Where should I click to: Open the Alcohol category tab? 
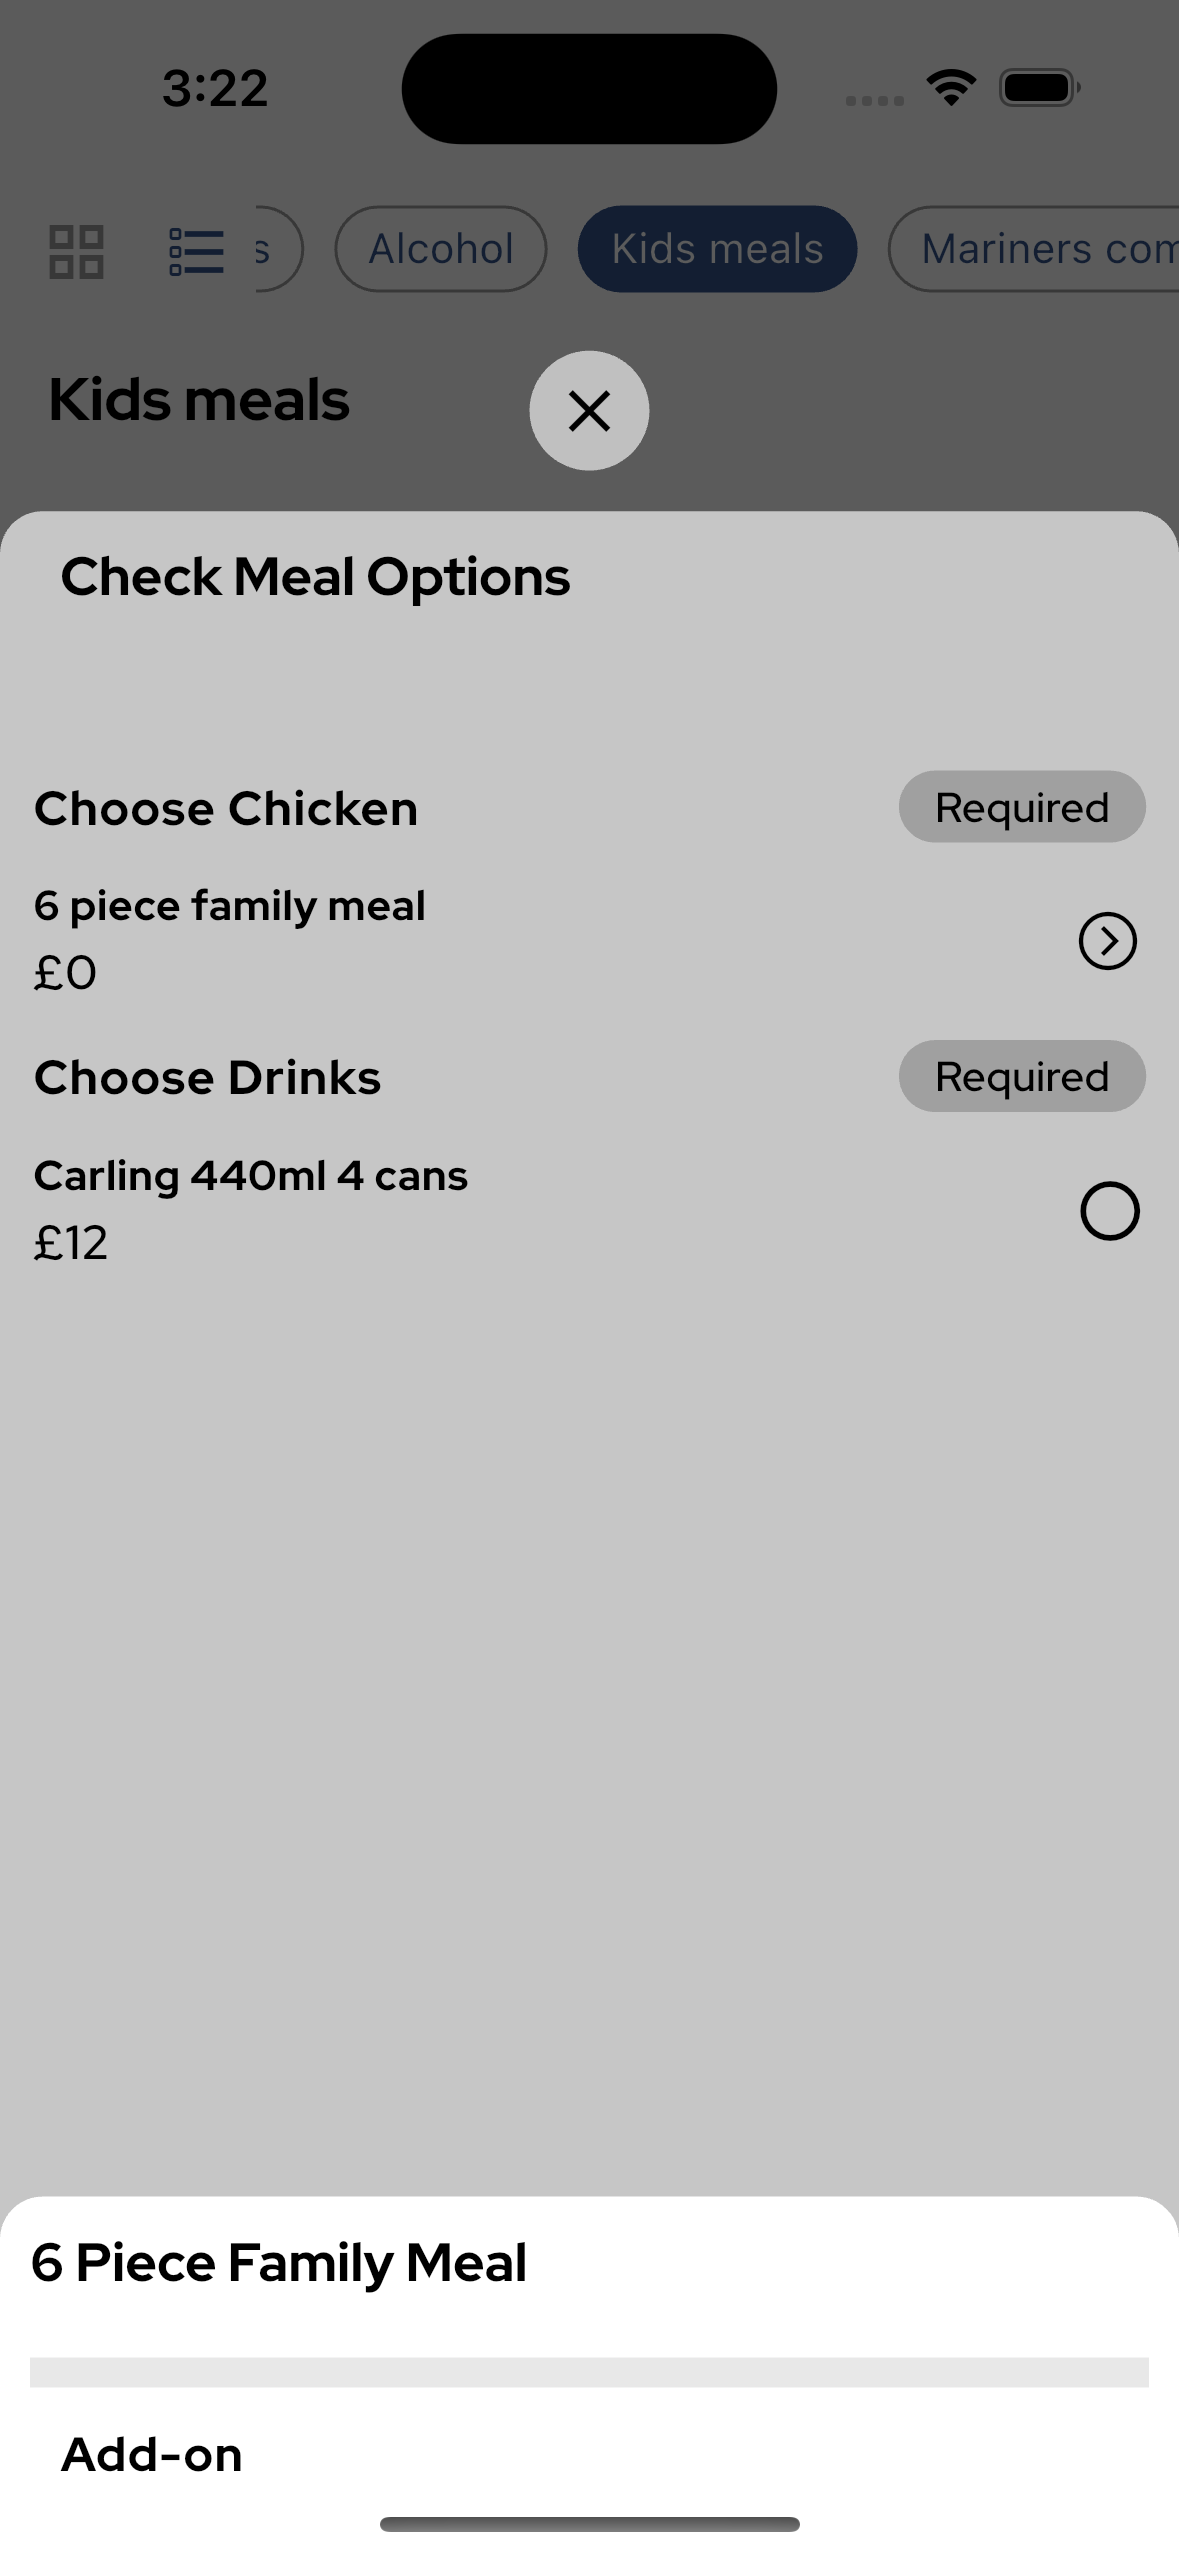click(x=441, y=249)
